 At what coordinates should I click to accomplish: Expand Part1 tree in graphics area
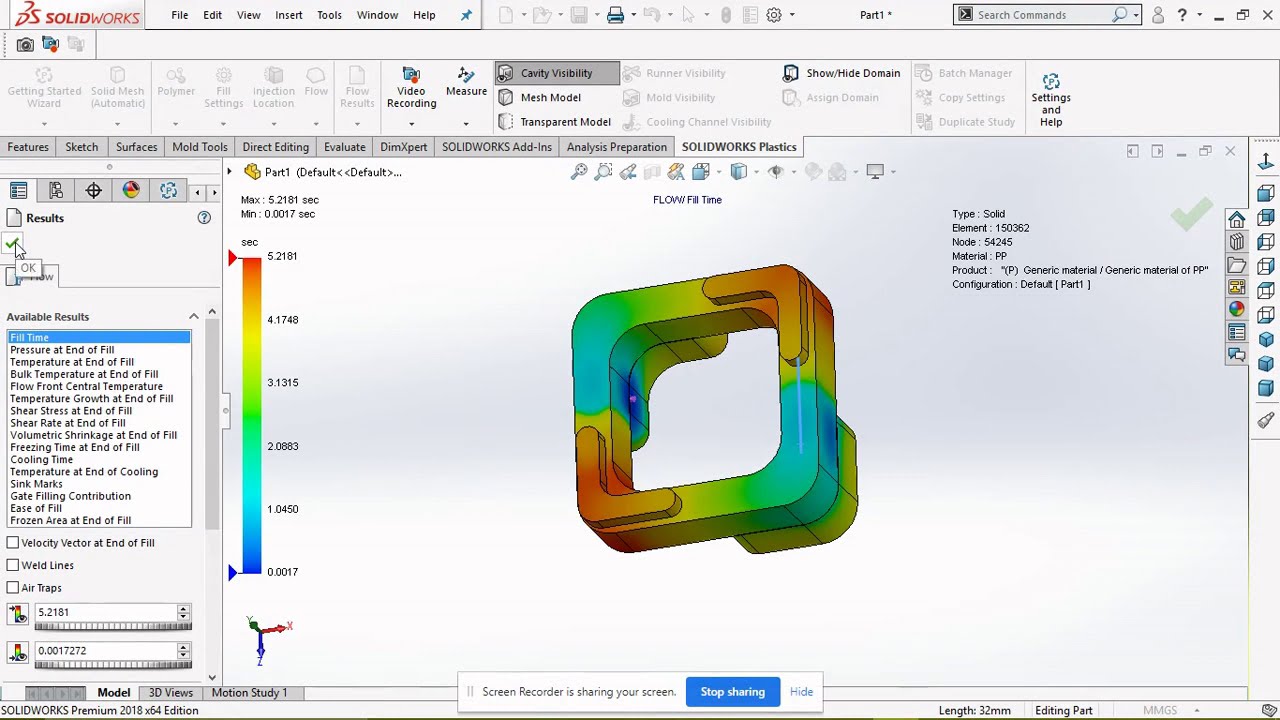click(229, 172)
